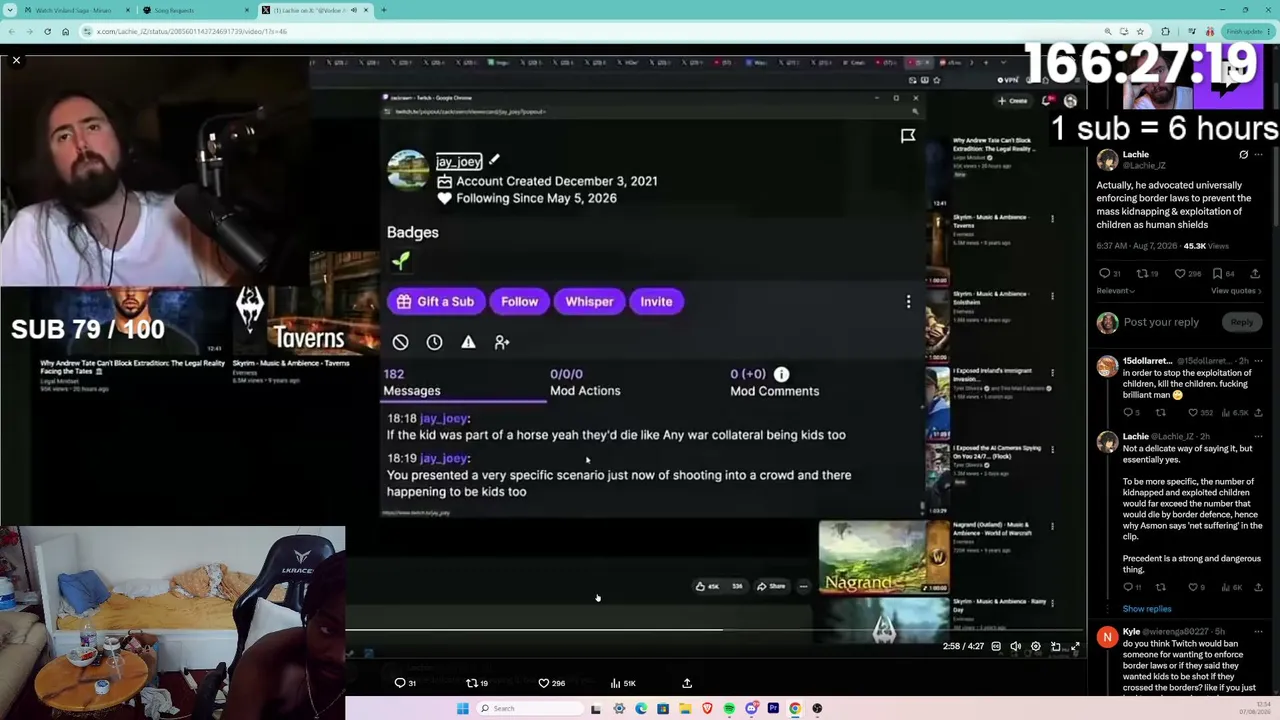Warn the user with the warning triangle icon

click(x=468, y=342)
